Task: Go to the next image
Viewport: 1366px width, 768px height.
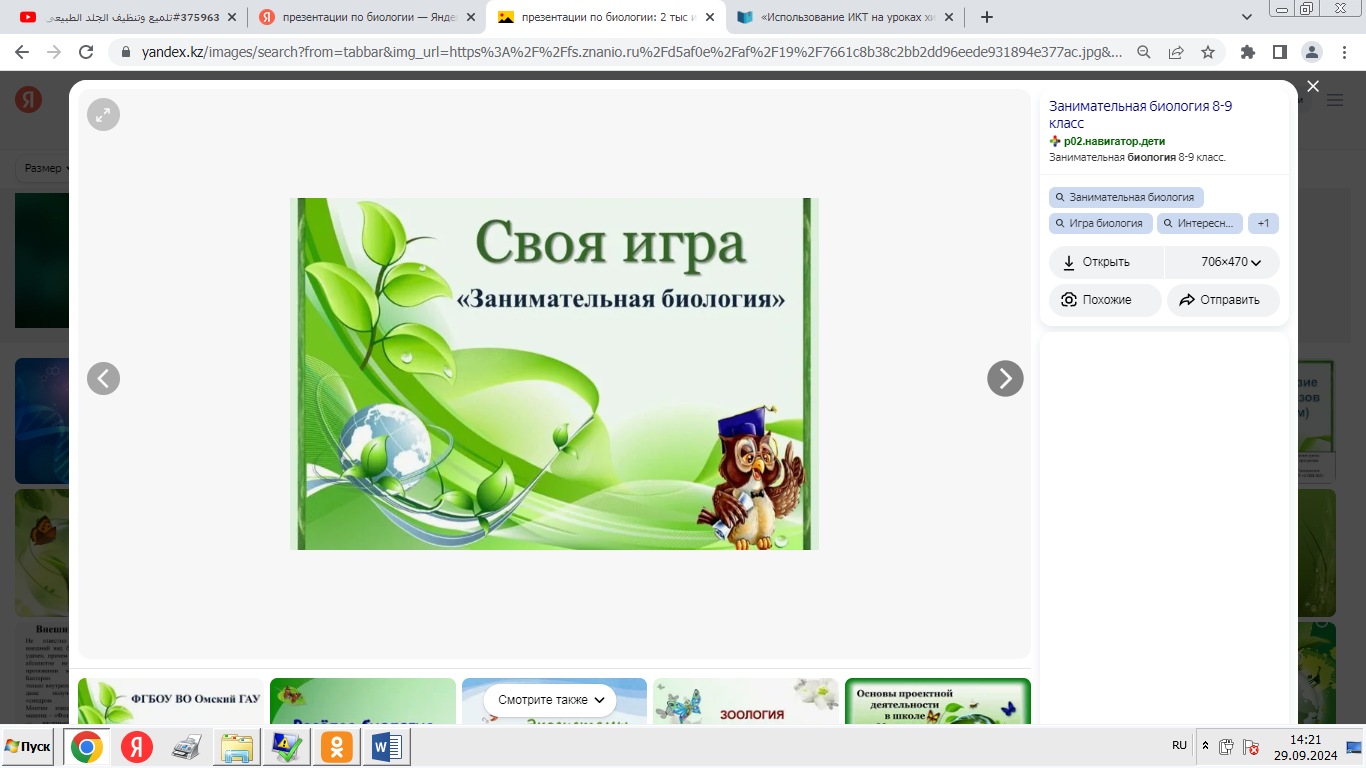Action: coord(1005,379)
